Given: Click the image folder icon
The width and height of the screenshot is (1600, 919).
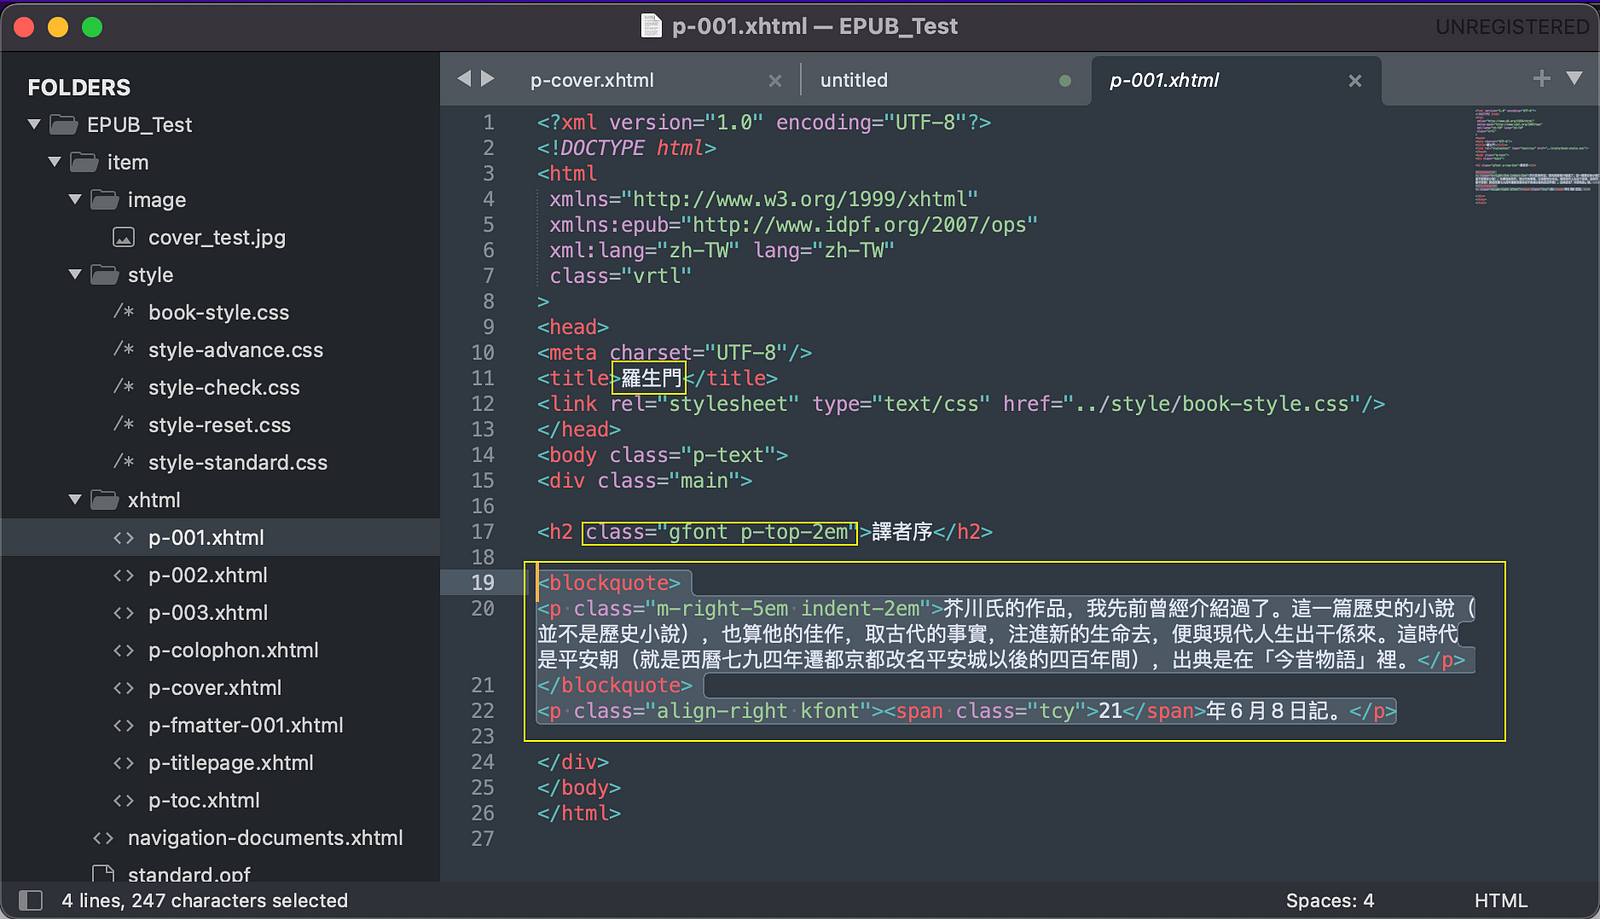Looking at the screenshot, I should [x=105, y=199].
